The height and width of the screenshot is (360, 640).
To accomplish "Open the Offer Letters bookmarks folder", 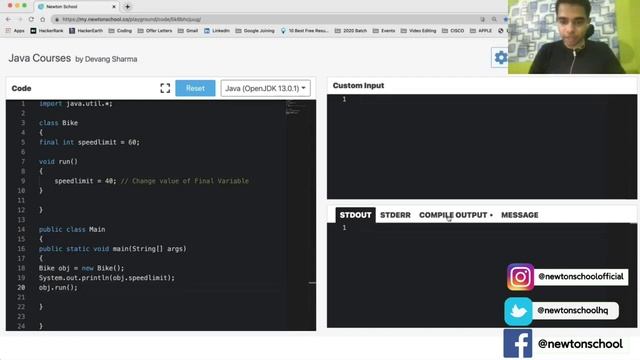I will tap(155, 31).
